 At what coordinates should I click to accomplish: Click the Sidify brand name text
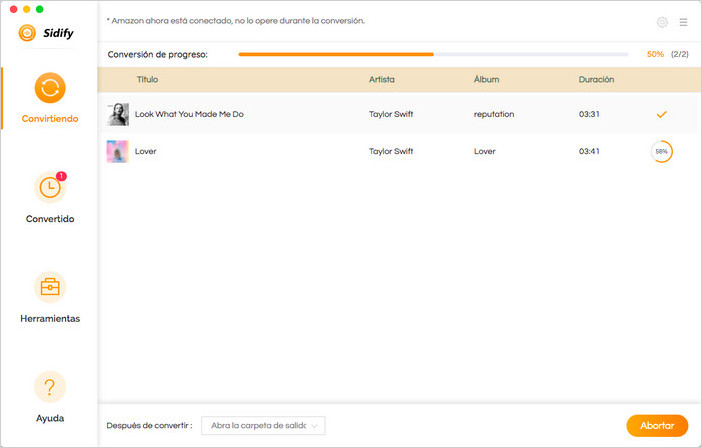click(58, 33)
